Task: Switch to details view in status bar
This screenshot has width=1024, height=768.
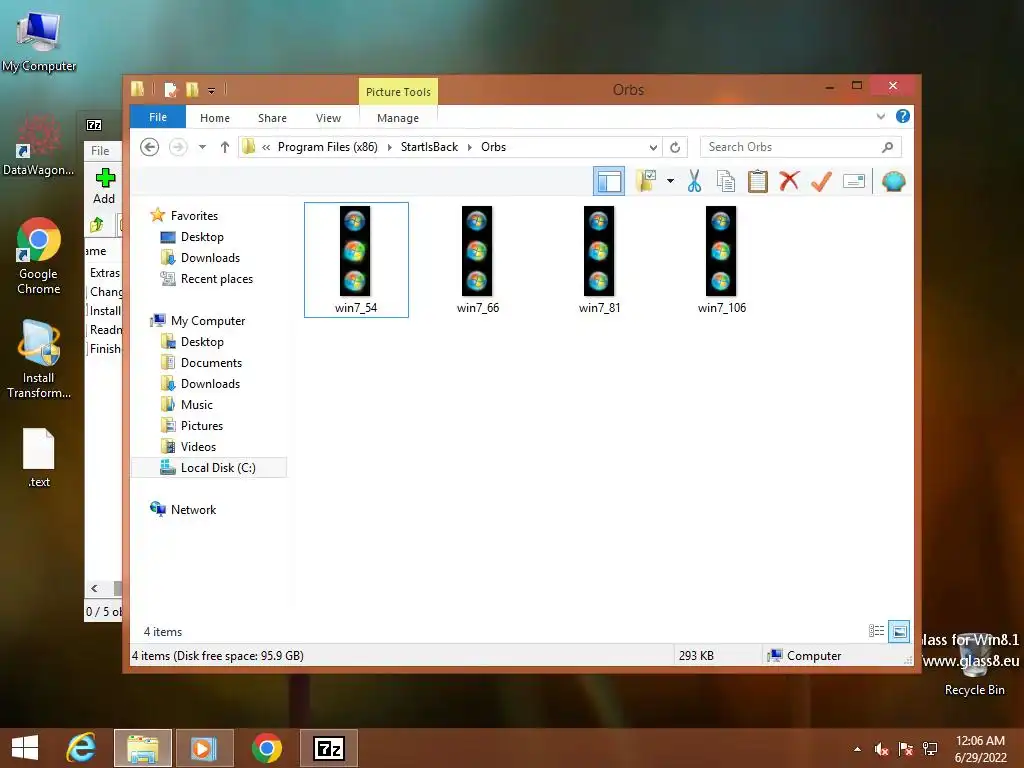Action: tap(876, 631)
